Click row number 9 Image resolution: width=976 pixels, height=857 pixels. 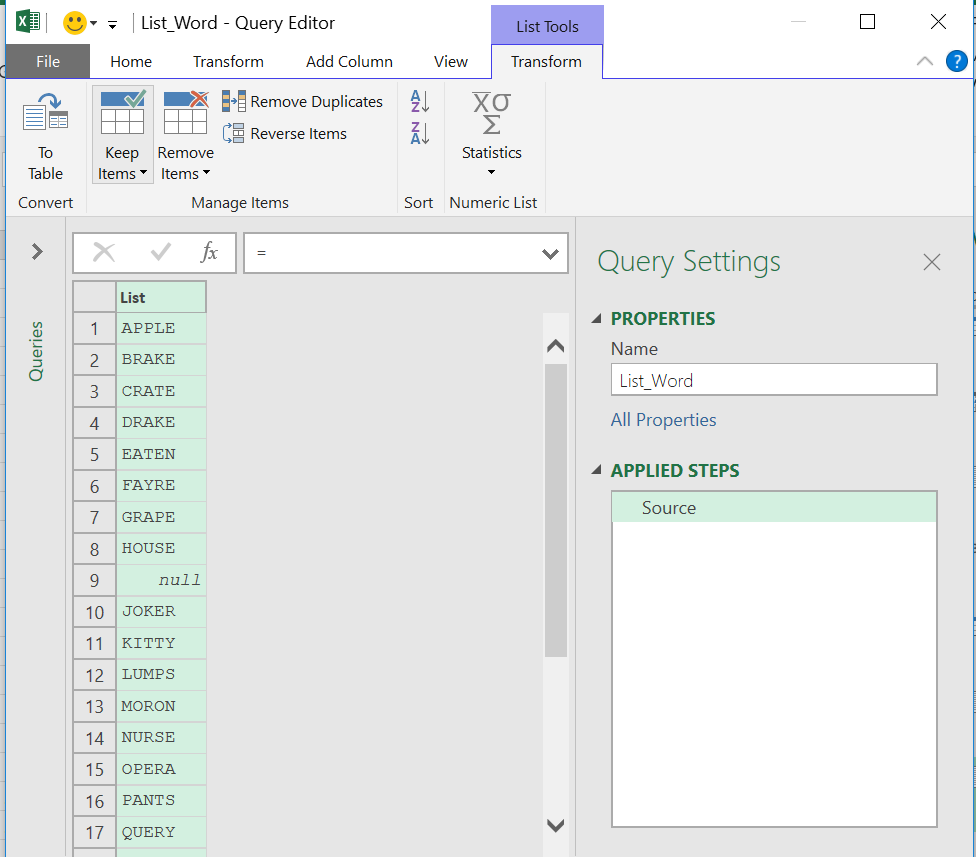(x=95, y=580)
